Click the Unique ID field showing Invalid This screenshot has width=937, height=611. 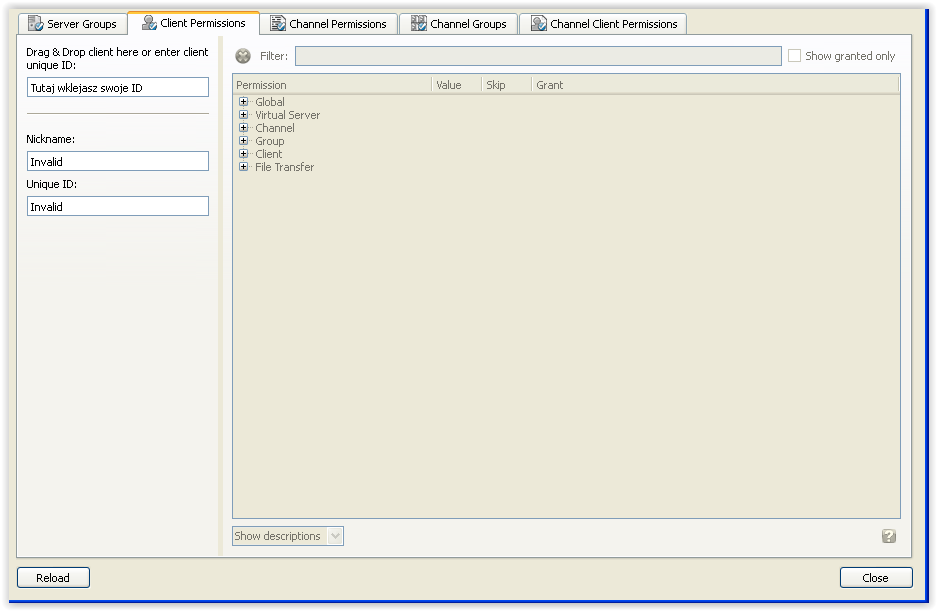pos(118,206)
